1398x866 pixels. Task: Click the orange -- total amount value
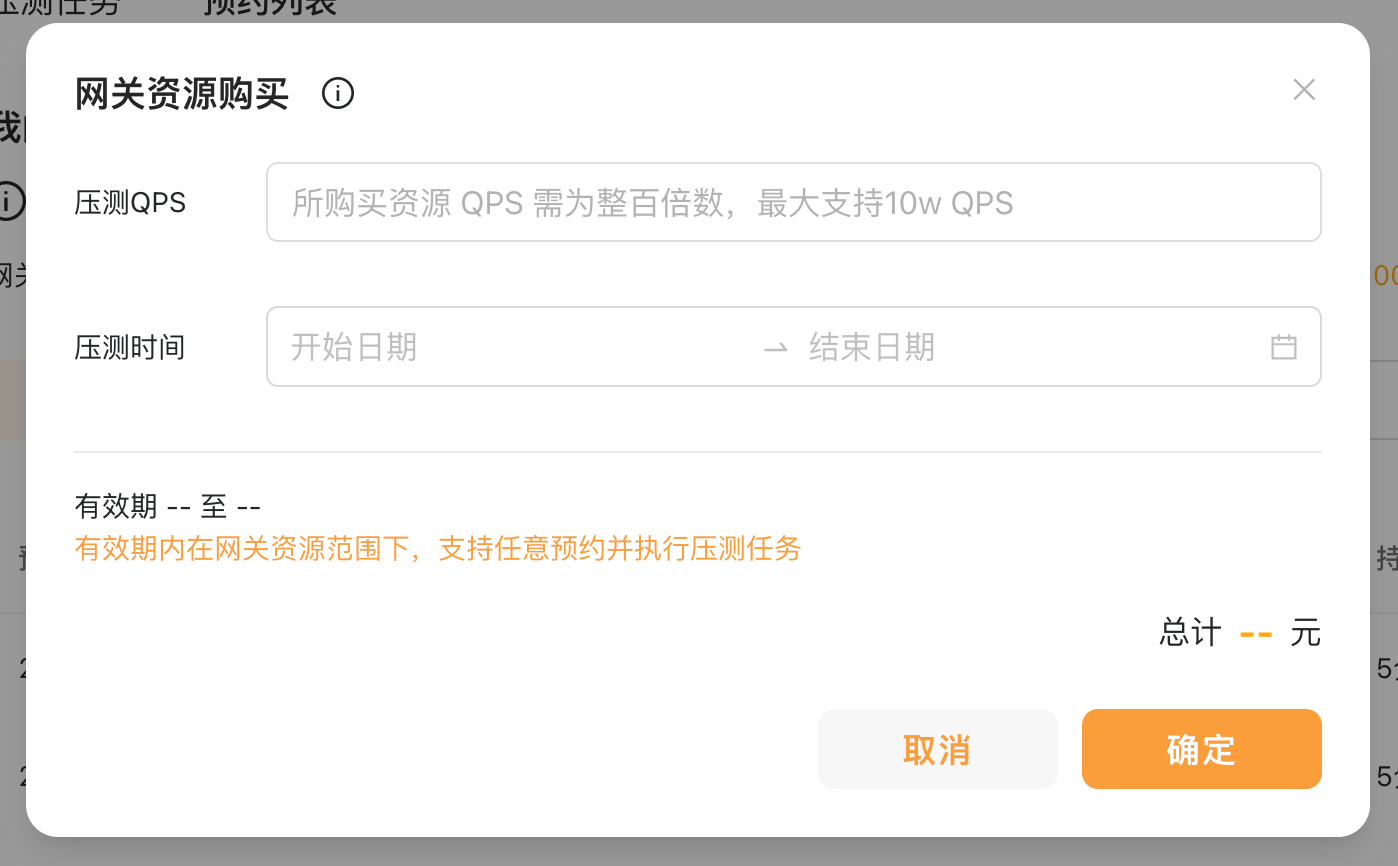(1256, 633)
